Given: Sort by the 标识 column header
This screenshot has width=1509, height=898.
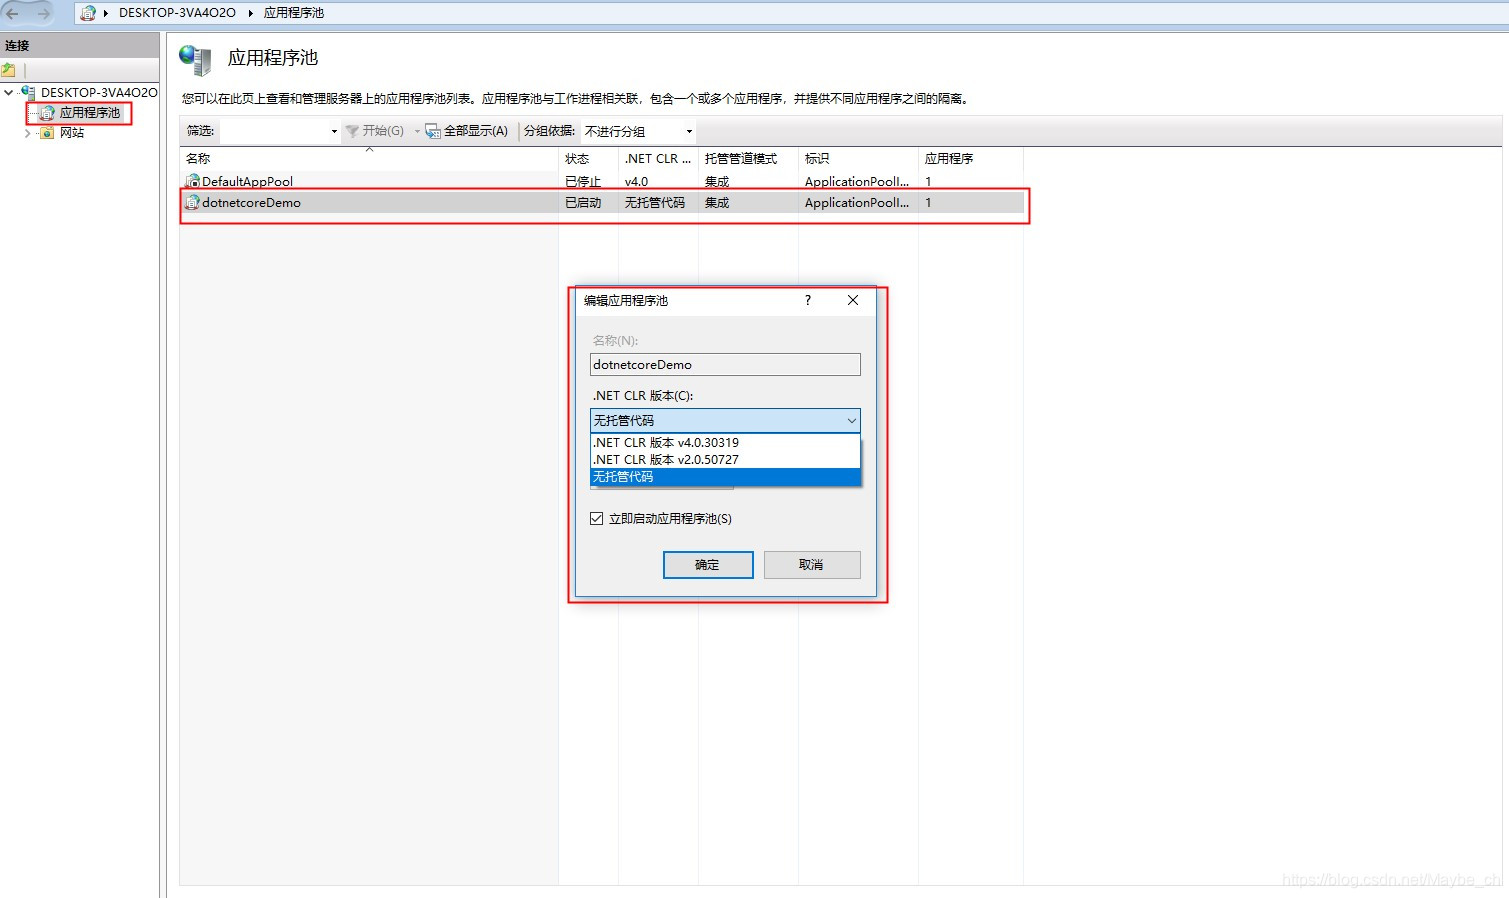Looking at the screenshot, I should pos(858,158).
